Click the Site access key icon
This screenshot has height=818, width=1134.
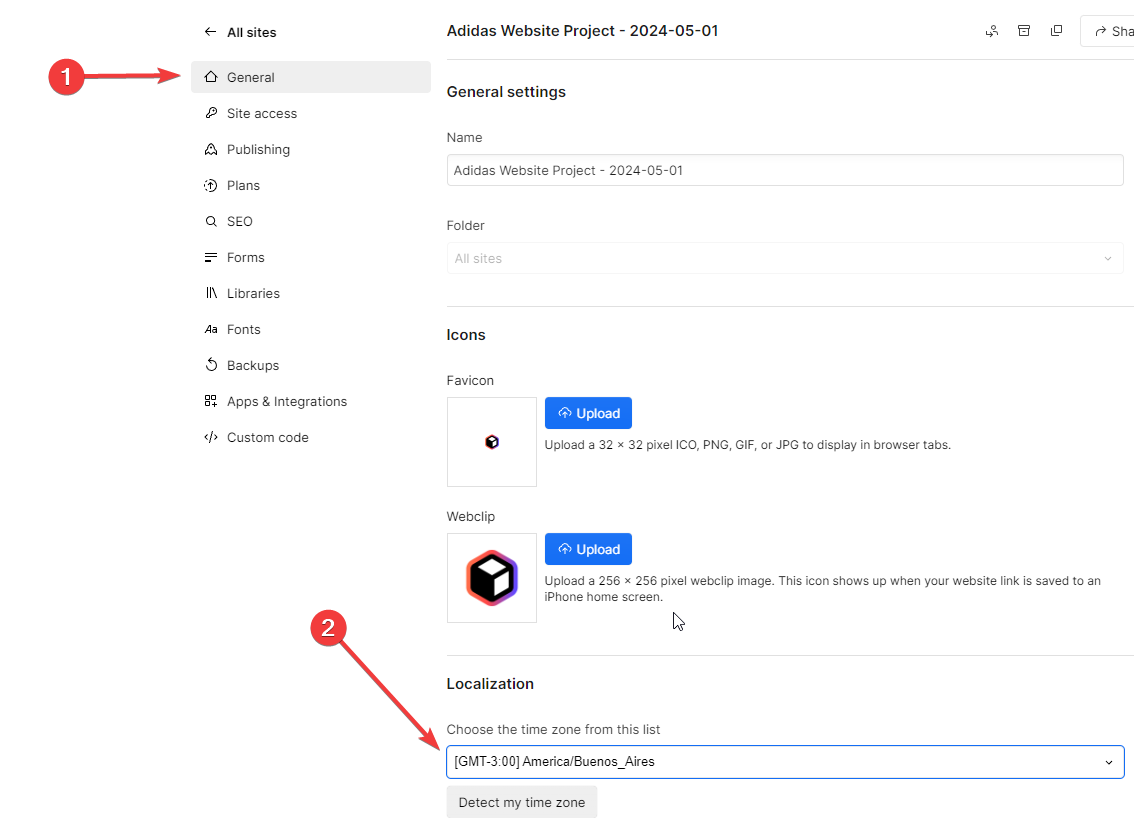pyautogui.click(x=211, y=113)
